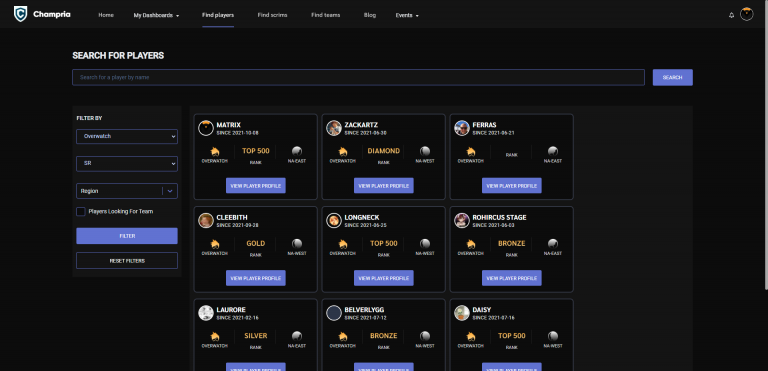Click Zackartz's profile avatar

click(x=334, y=128)
